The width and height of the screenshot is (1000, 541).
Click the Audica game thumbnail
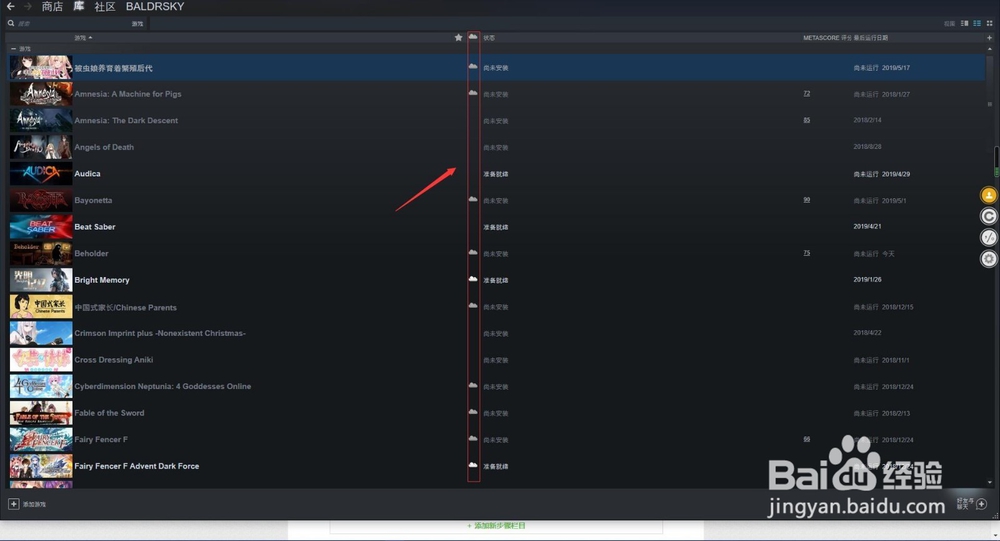(41, 174)
